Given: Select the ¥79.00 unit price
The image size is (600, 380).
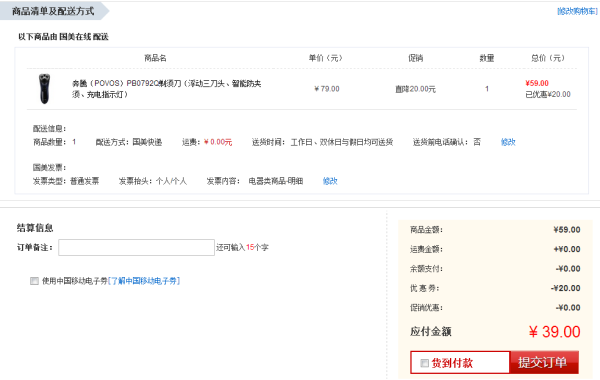Looking at the screenshot, I should coord(327,89).
